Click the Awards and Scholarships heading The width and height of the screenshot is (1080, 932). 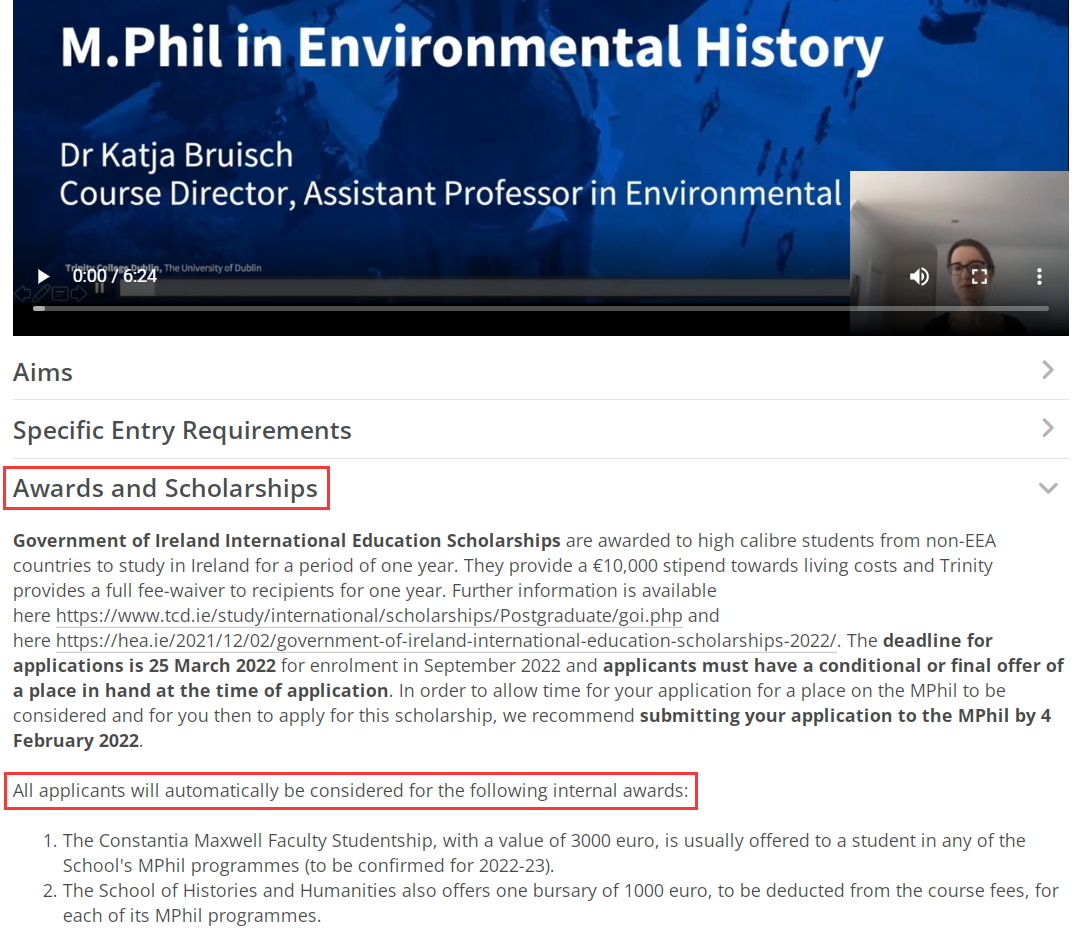click(166, 488)
